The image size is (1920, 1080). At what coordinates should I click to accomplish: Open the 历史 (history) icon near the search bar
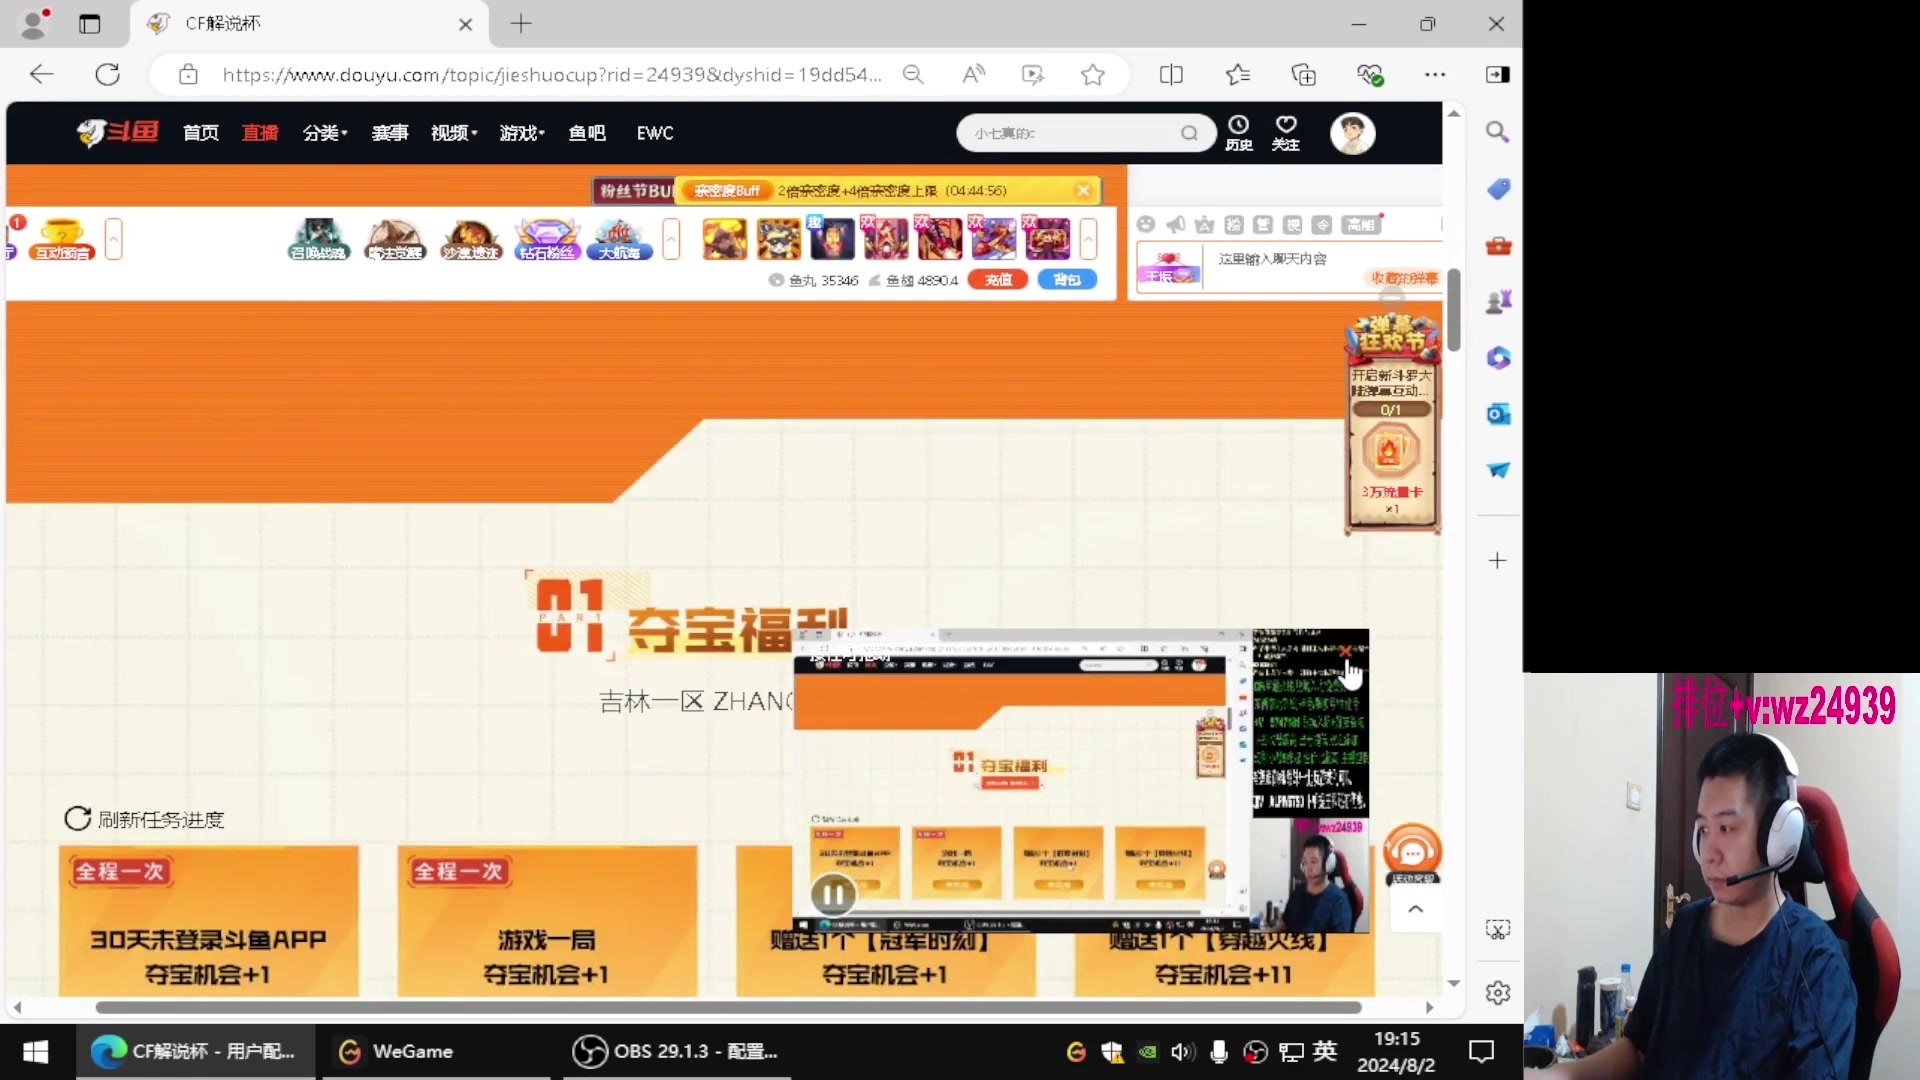[1239, 132]
